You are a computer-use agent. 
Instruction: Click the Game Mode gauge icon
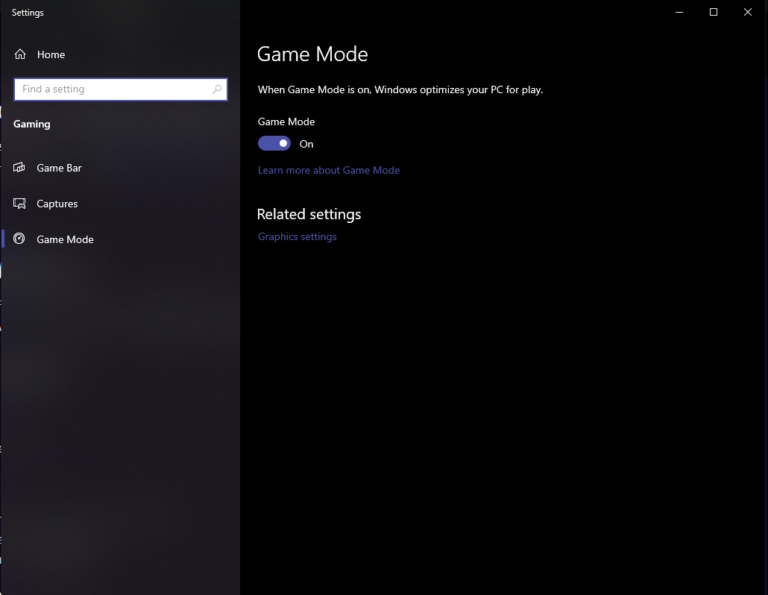[19, 239]
